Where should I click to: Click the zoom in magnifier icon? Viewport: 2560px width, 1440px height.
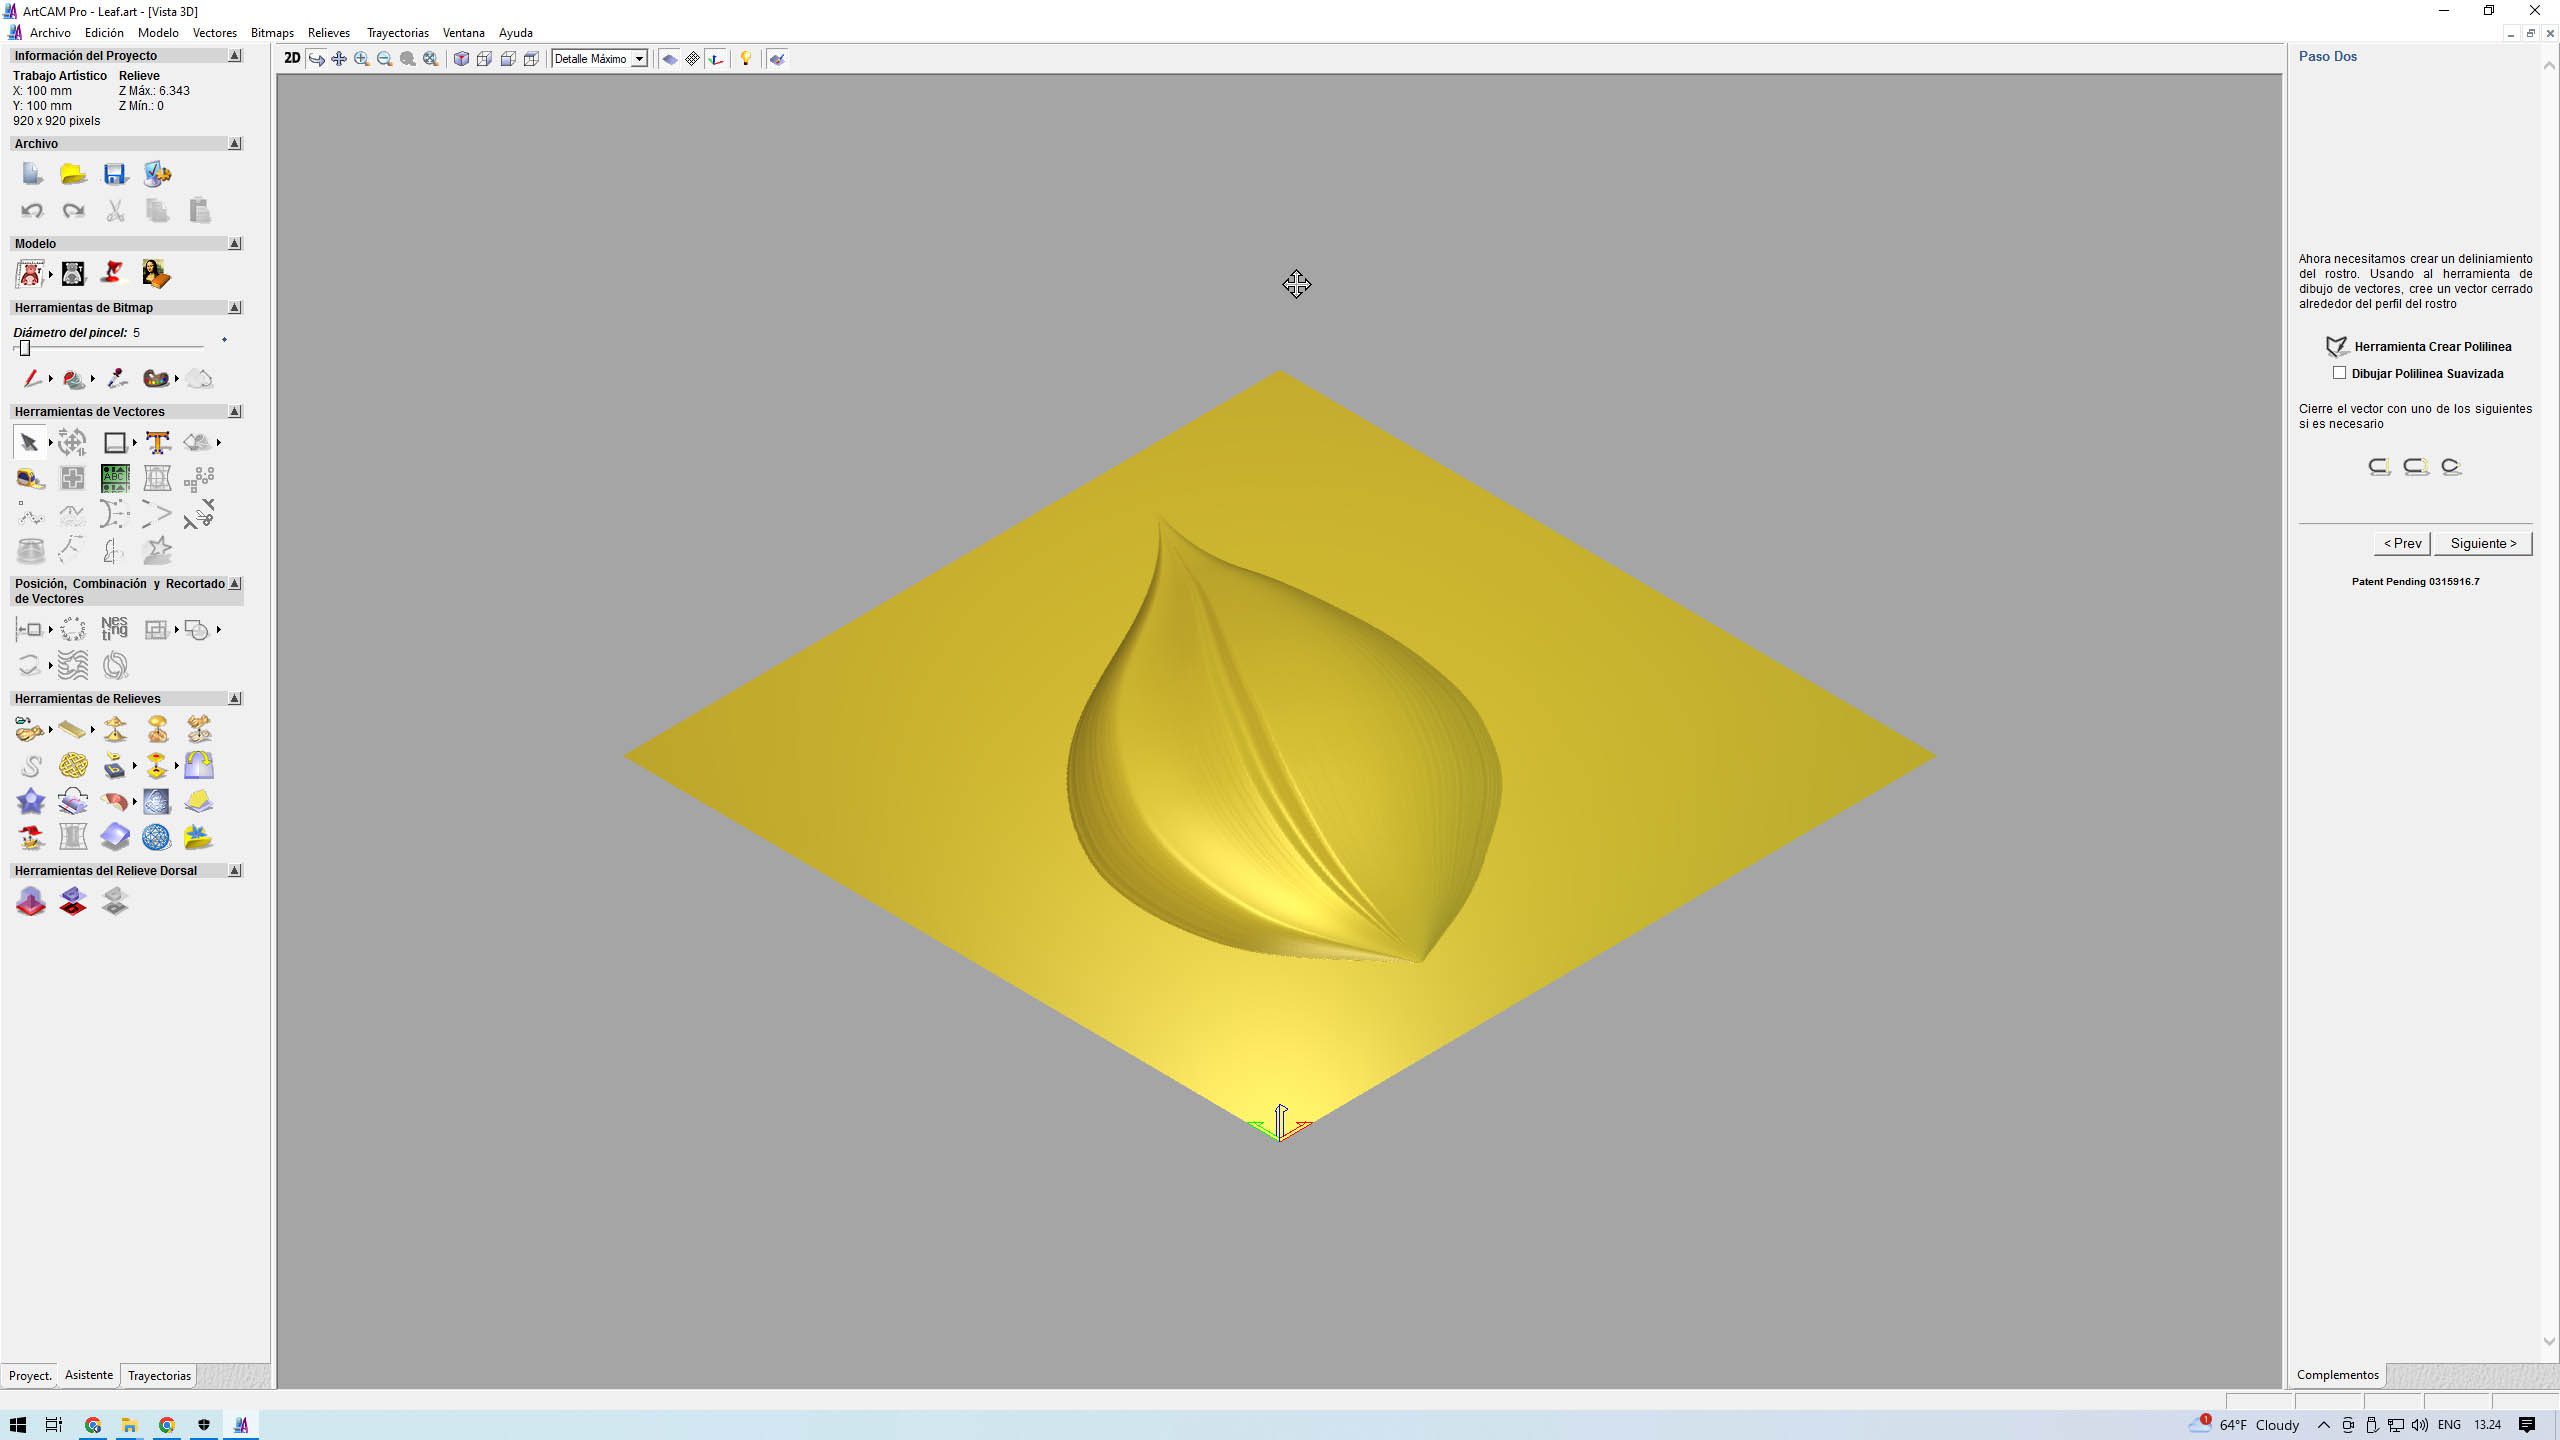(x=362, y=59)
